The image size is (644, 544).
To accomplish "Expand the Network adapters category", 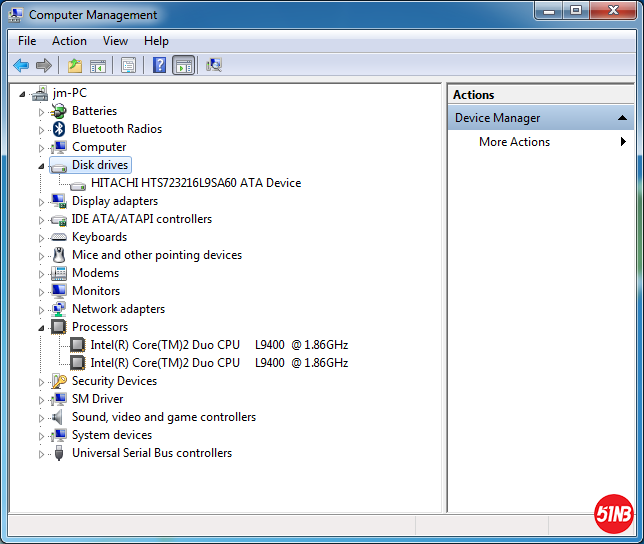I will 42,309.
